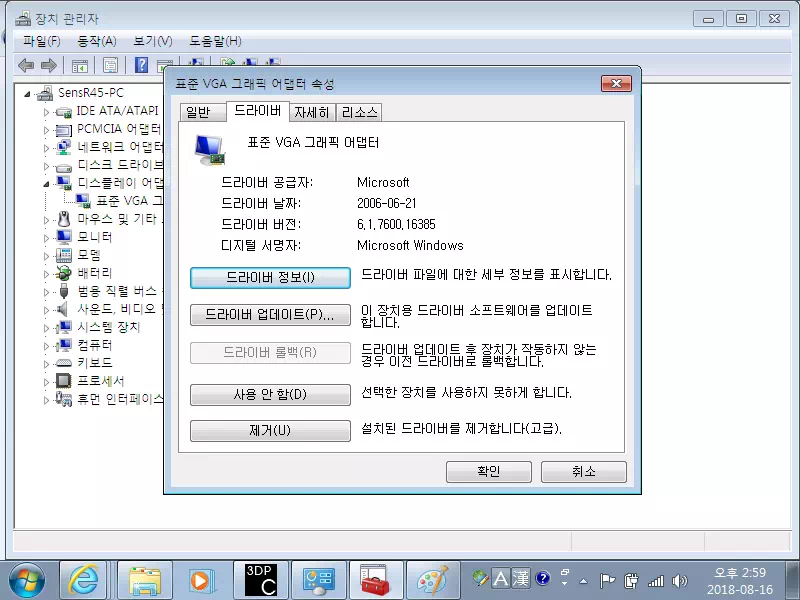Screen dimensions: 800x600
Task: Open the 3DP Chip taskbar item
Action: [x=261, y=580]
